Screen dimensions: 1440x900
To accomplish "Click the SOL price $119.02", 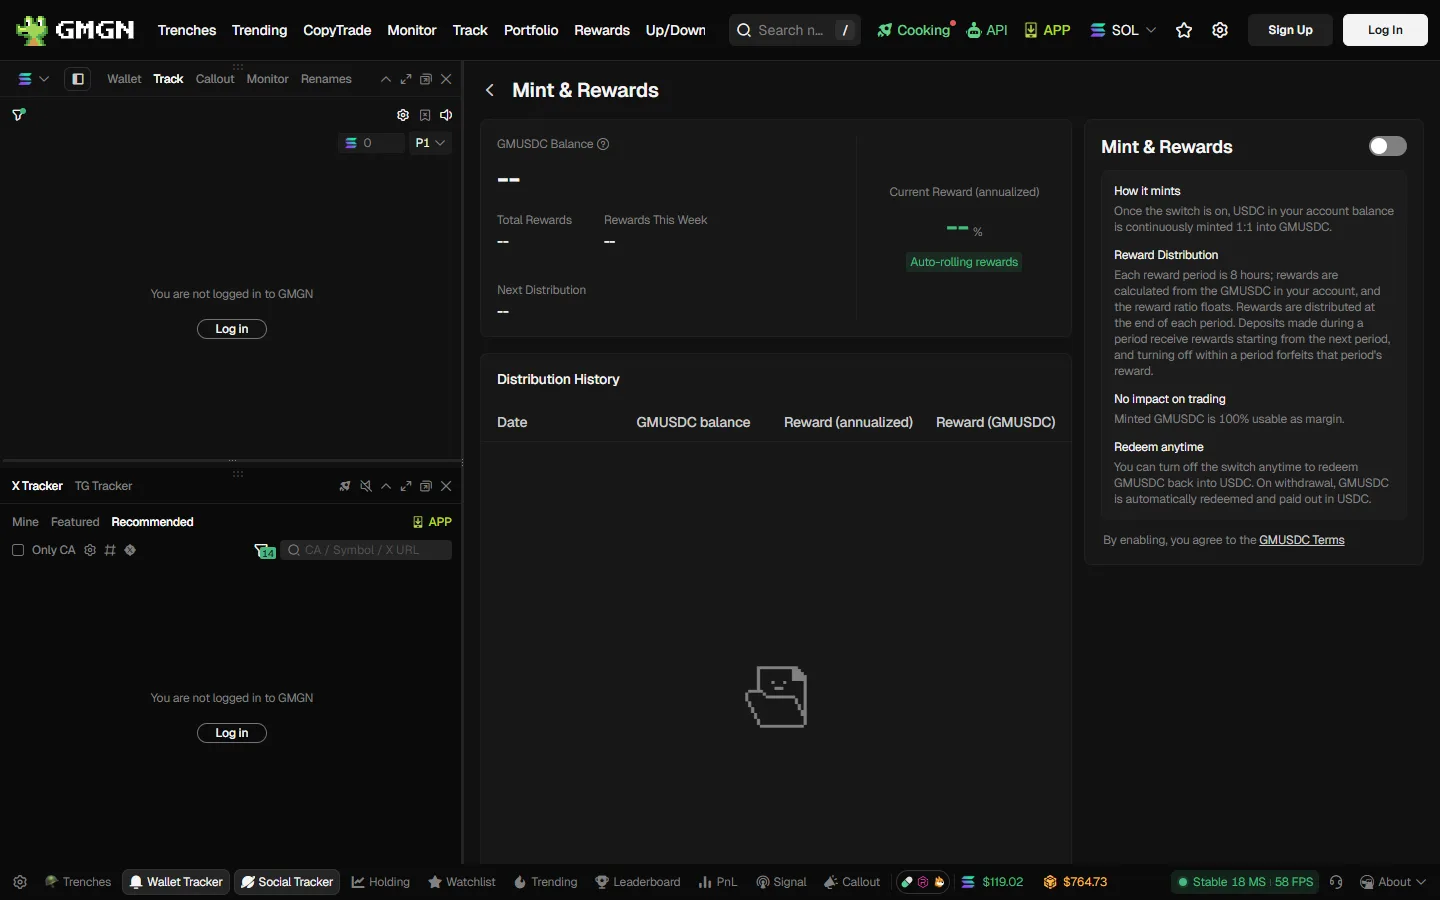I will [x=992, y=882].
